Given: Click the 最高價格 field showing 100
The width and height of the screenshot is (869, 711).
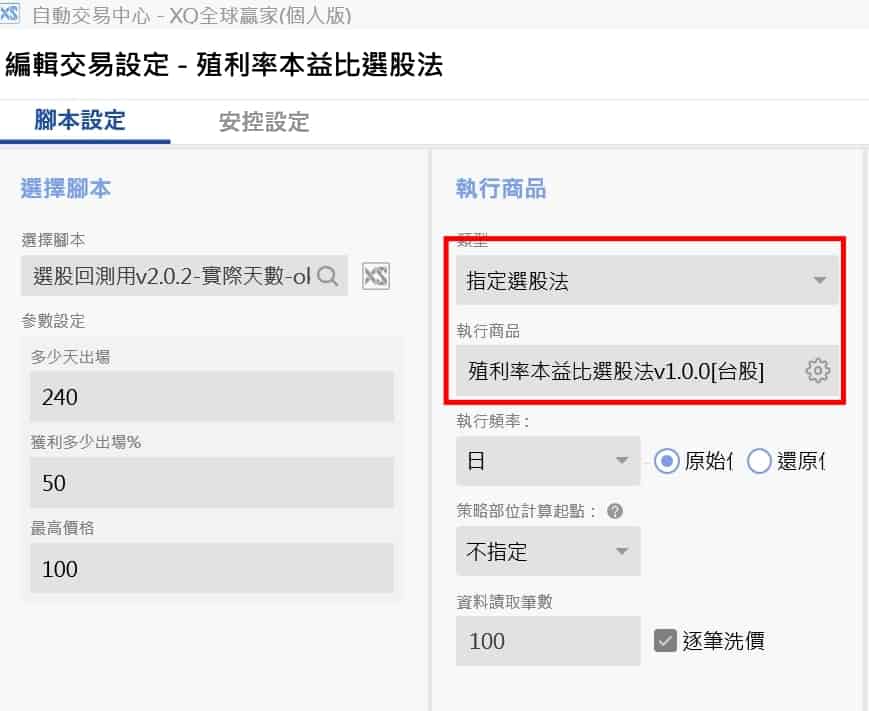Looking at the screenshot, I should [x=211, y=569].
